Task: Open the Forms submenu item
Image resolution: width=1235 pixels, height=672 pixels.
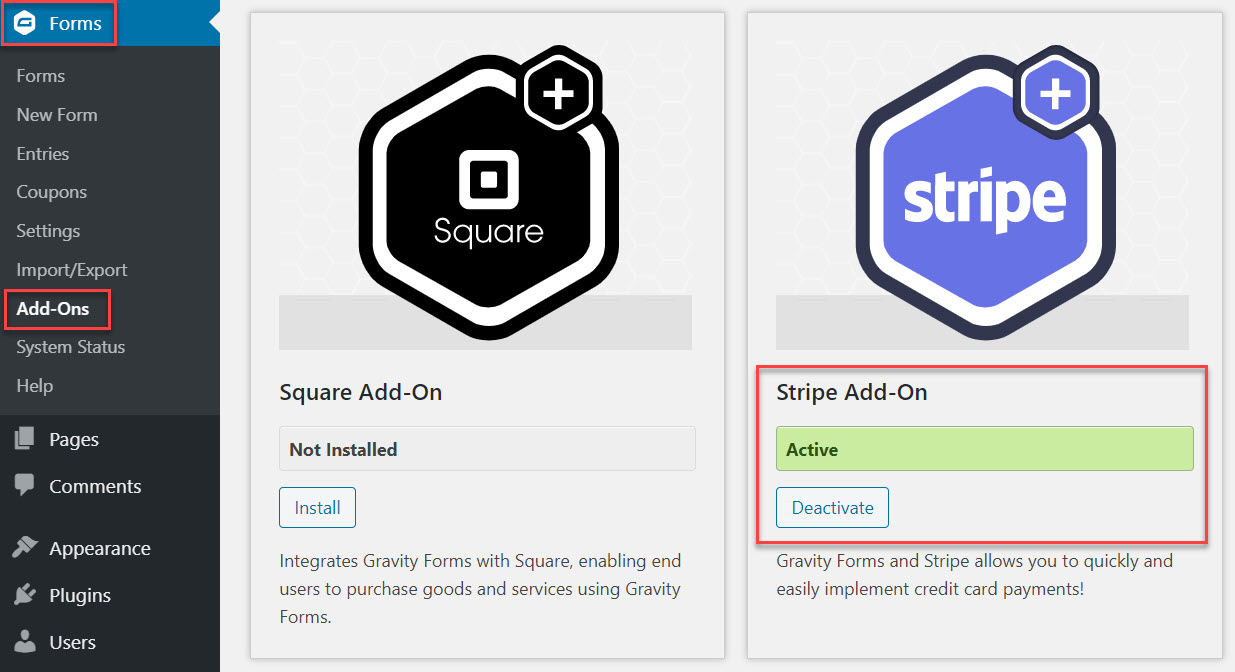Action: point(41,76)
